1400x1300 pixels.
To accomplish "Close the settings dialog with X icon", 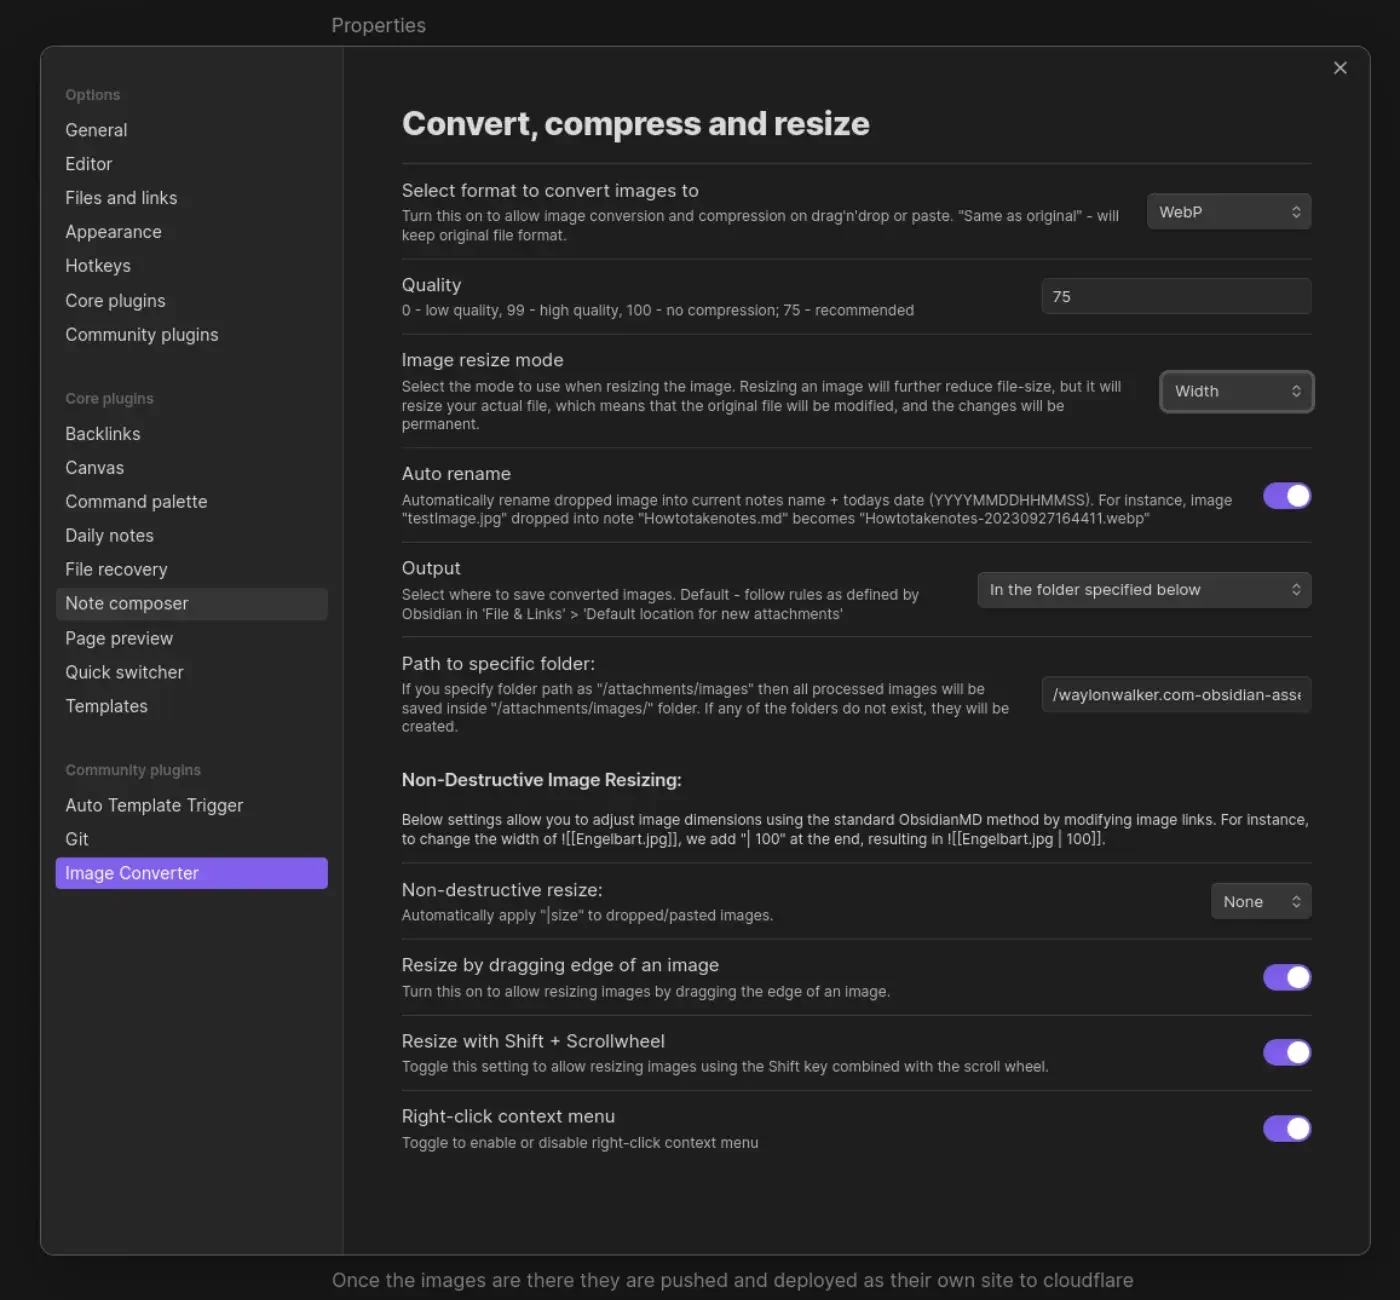I will pos(1340,68).
